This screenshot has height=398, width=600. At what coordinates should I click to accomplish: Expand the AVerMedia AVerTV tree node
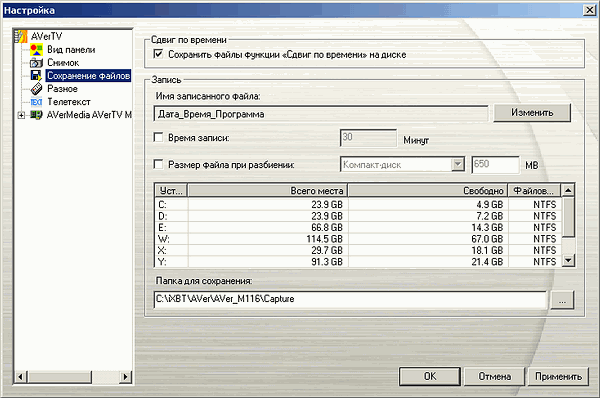point(21,115)
